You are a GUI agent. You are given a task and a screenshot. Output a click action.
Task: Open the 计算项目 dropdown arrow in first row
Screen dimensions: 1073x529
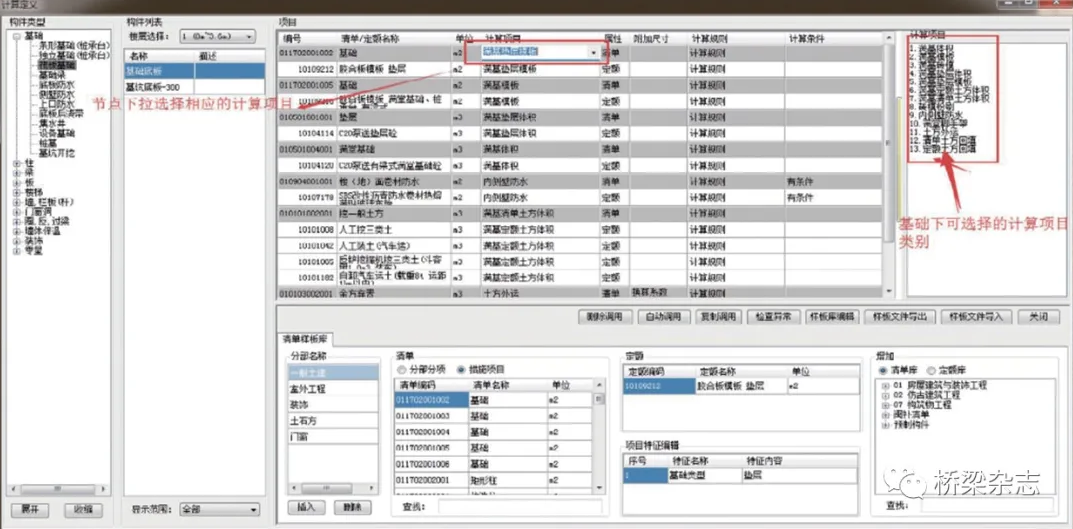(593, 52)
